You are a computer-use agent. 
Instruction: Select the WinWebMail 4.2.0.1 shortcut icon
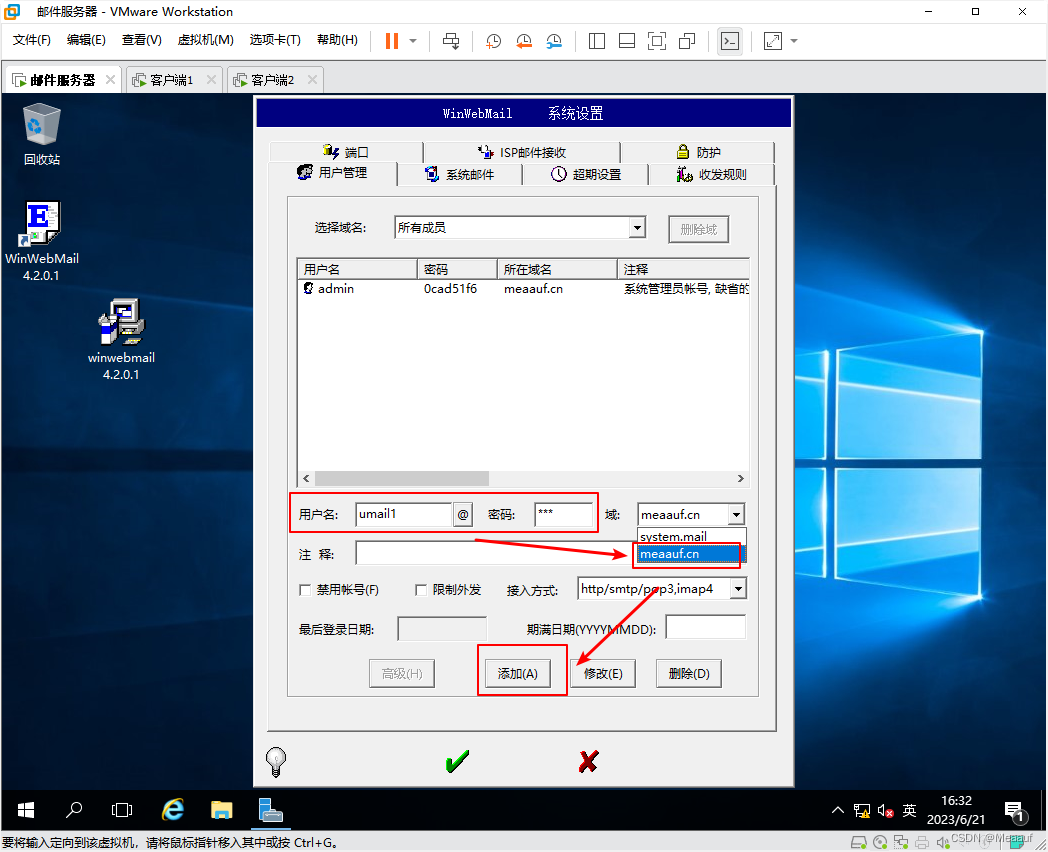click(x=41, y=241)
